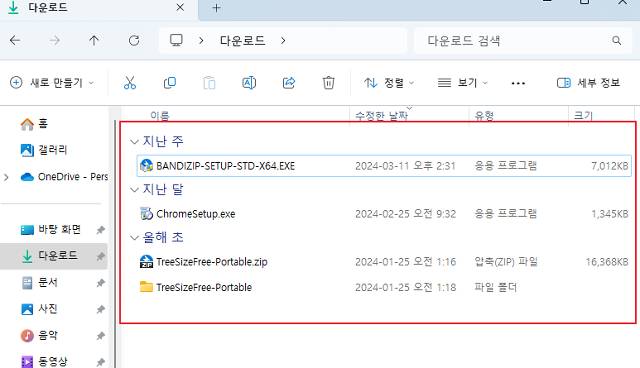Open the 보기 view dropdown
This screenshot has width=640, height=368.
(x=463, y=83)
